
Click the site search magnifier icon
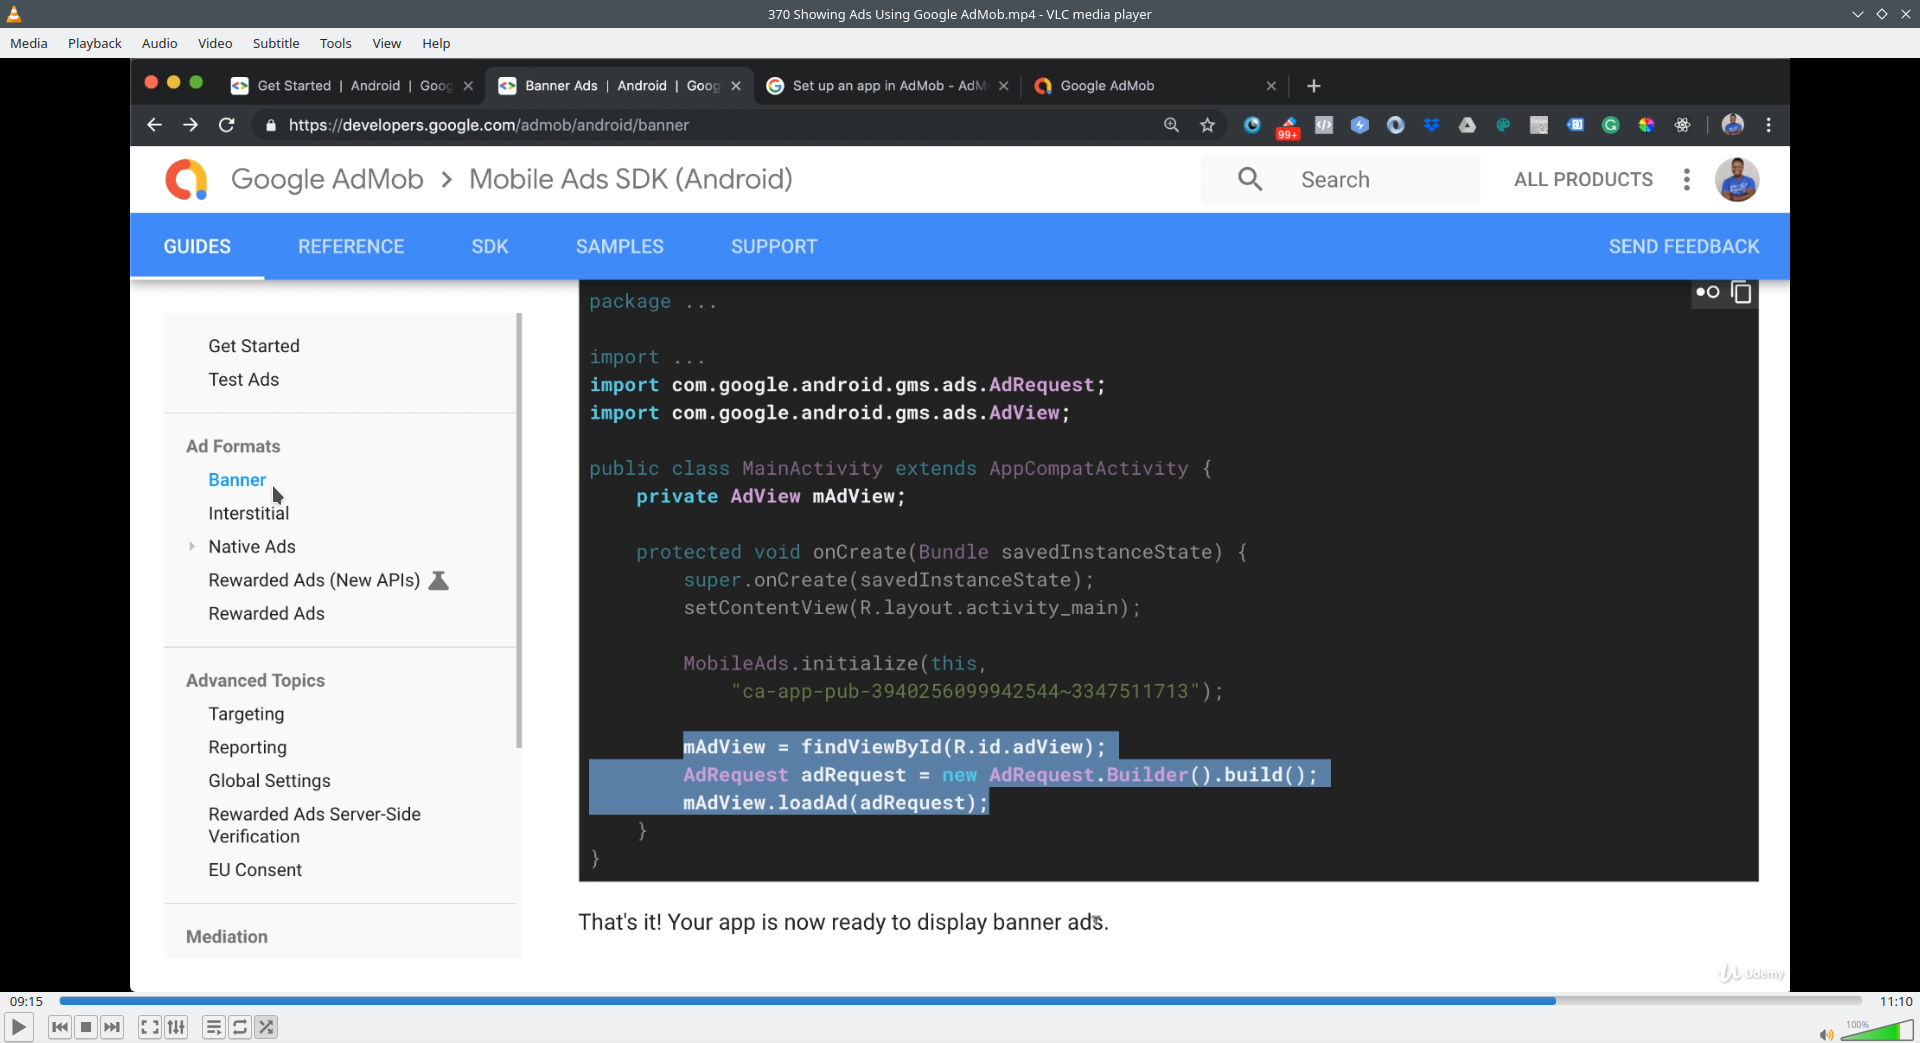[1250, 179]
